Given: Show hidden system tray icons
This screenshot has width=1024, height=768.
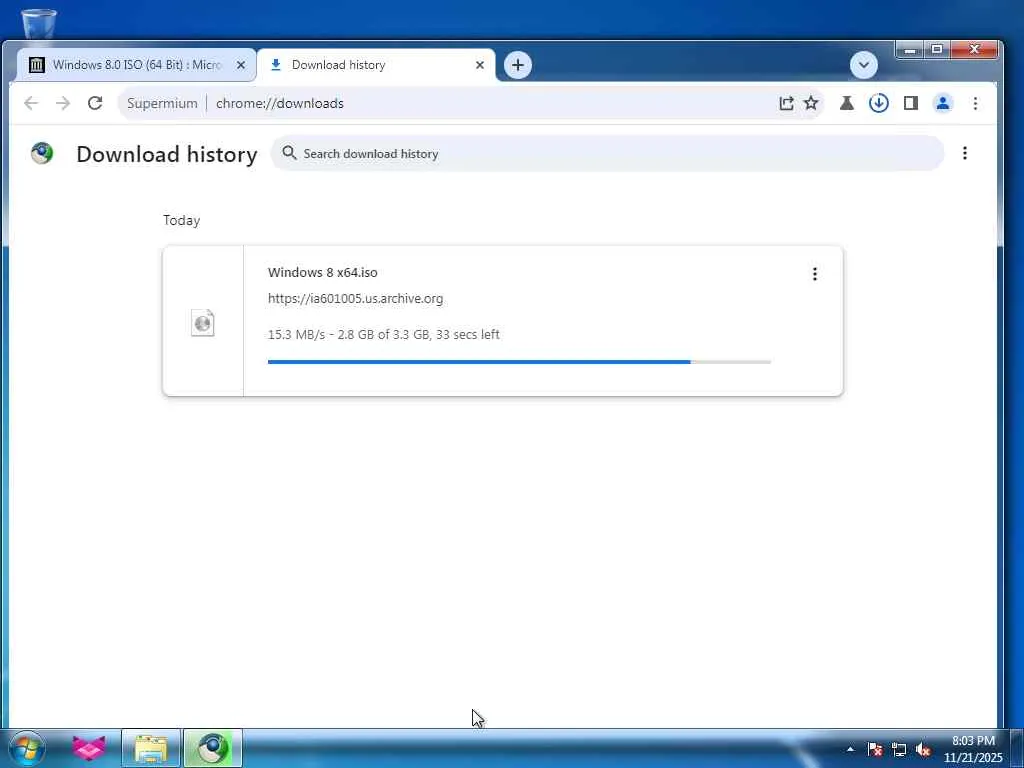Looking at the screenshot, I should 850,749.
